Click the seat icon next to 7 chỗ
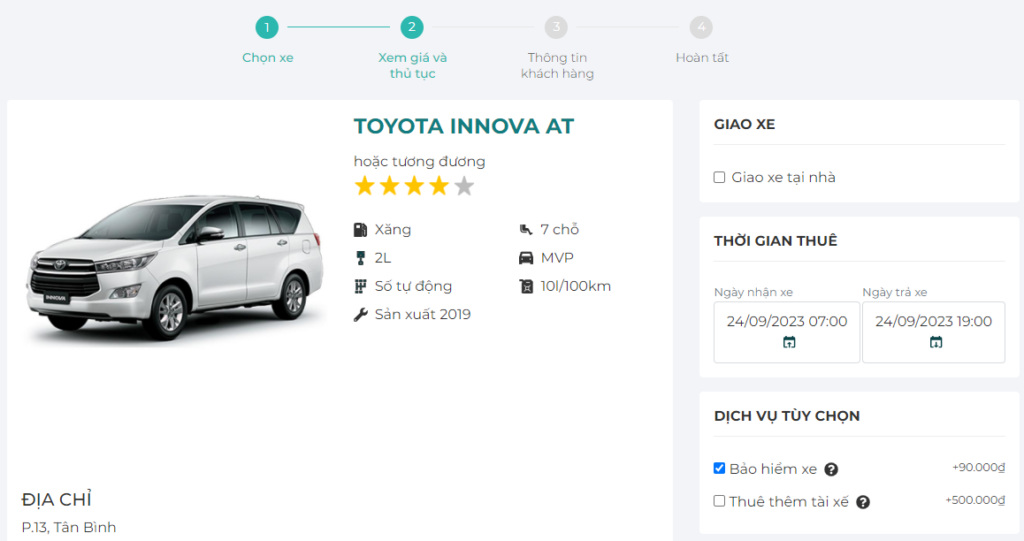 [x=526, y=230]
